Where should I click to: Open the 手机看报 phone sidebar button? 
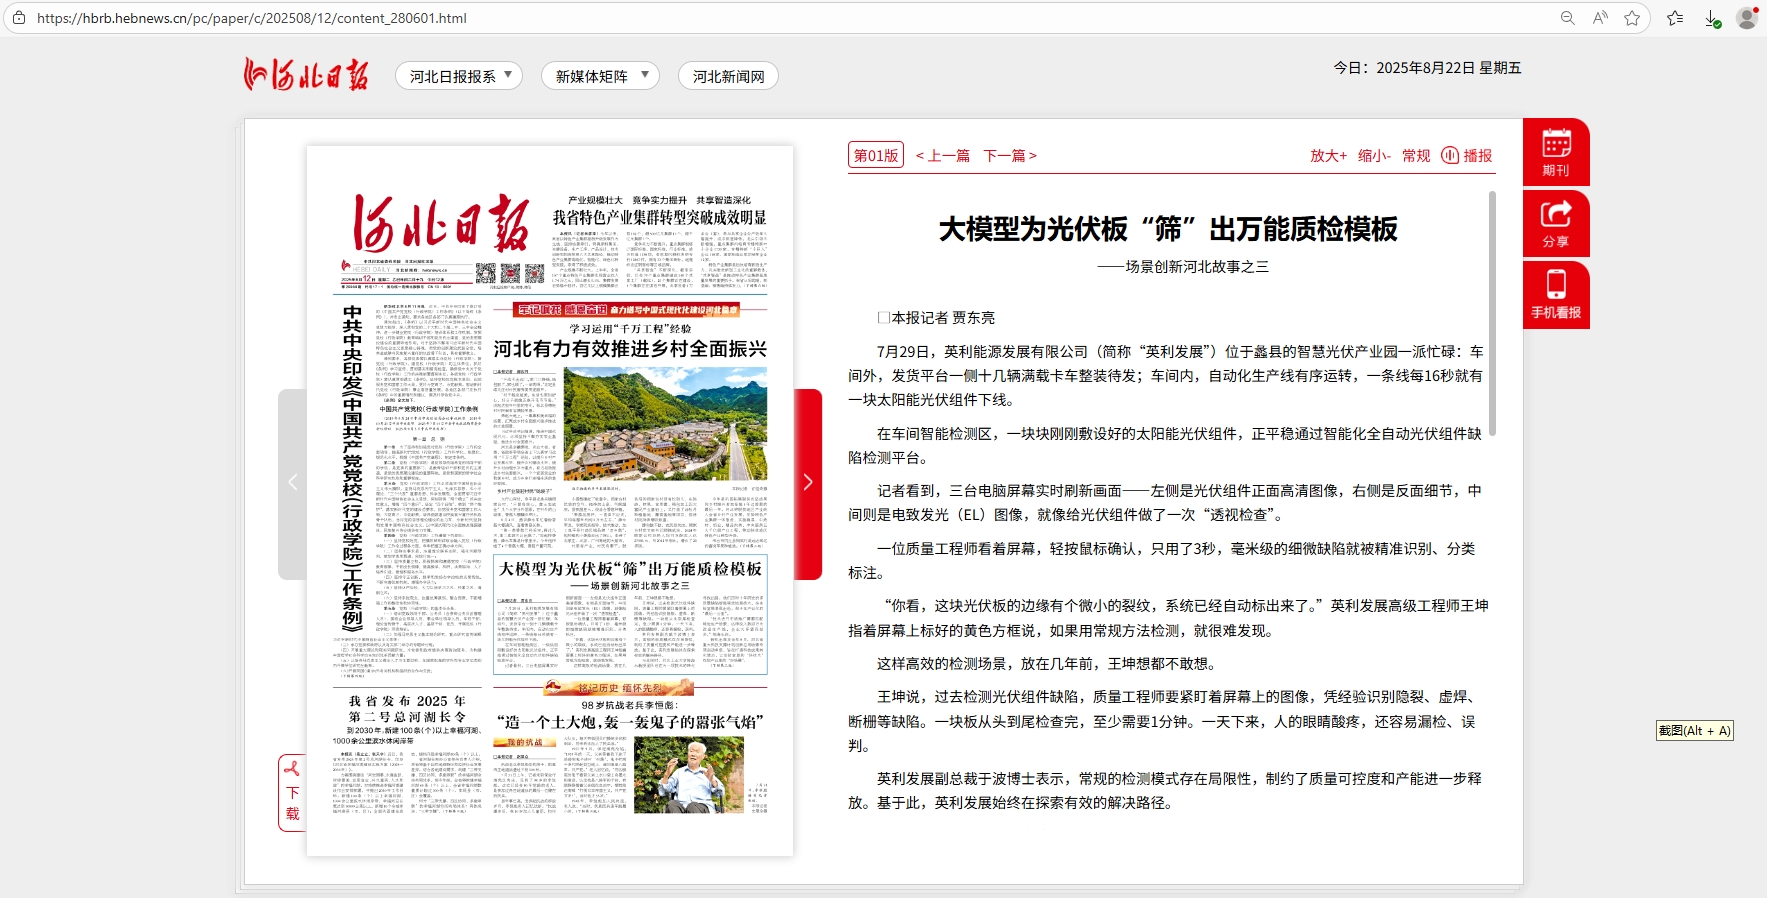[1556, 295]
